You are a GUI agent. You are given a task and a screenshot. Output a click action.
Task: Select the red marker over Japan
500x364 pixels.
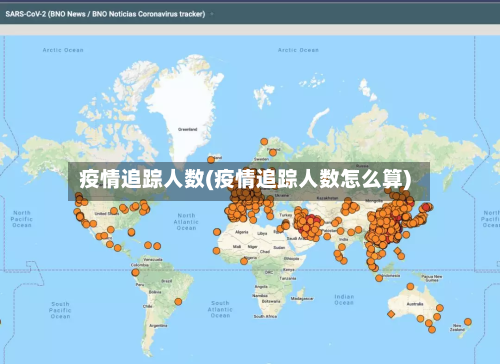[426, 207]
